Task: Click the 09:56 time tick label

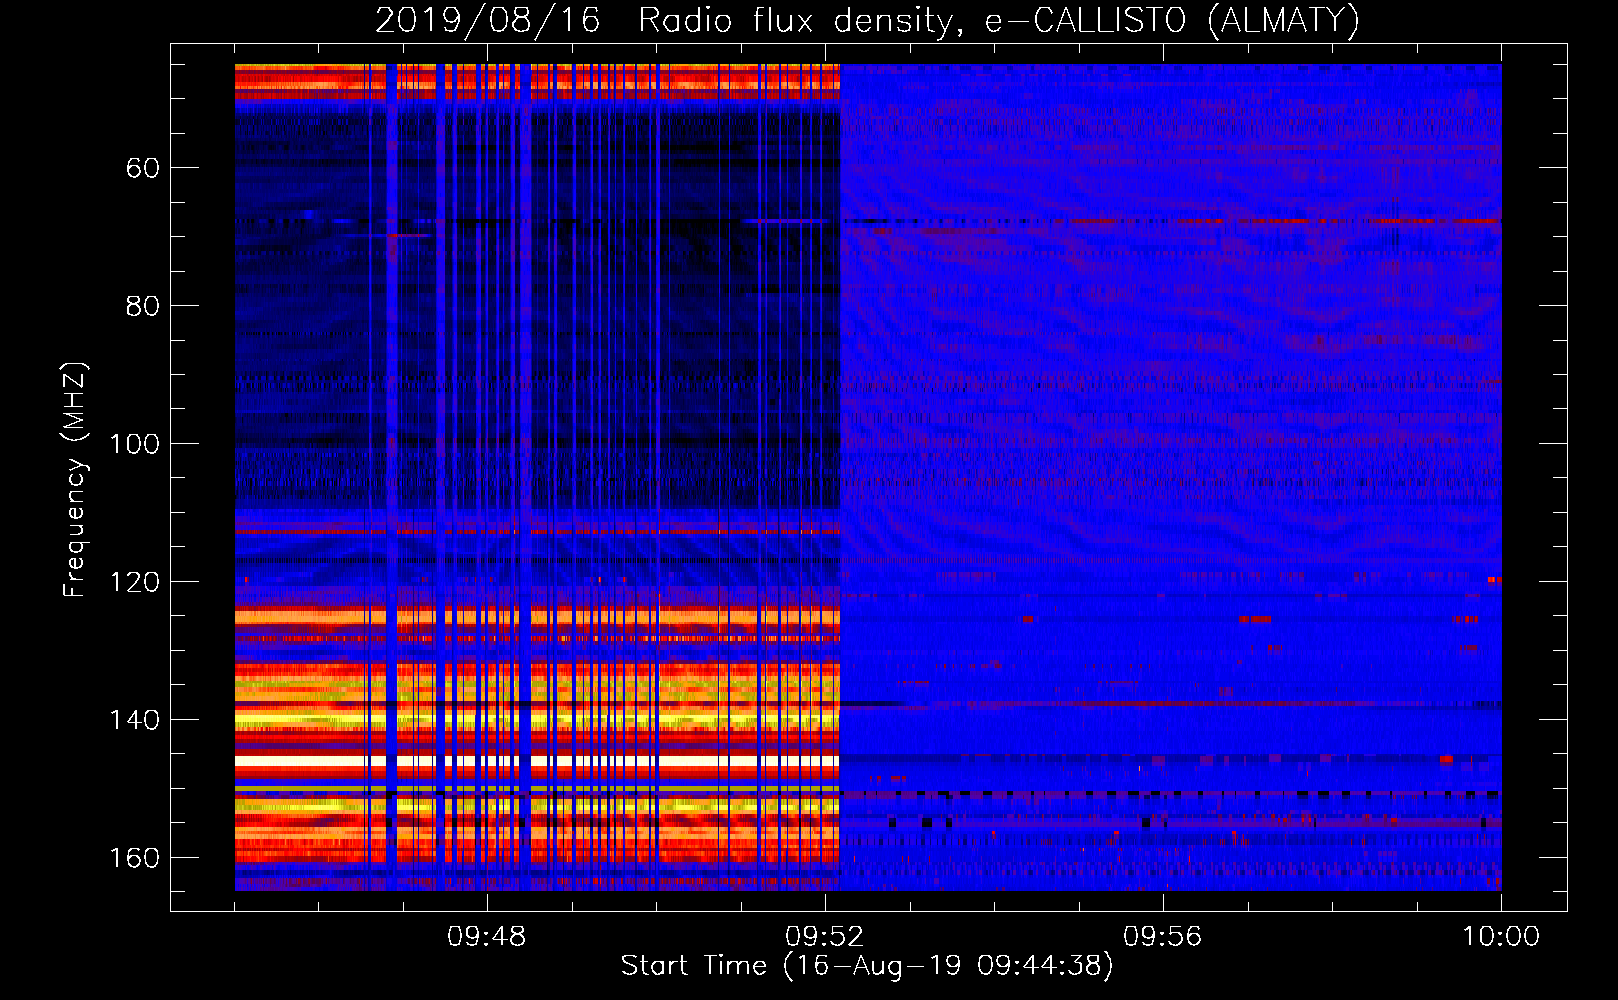Action: tap(1162, 937)
